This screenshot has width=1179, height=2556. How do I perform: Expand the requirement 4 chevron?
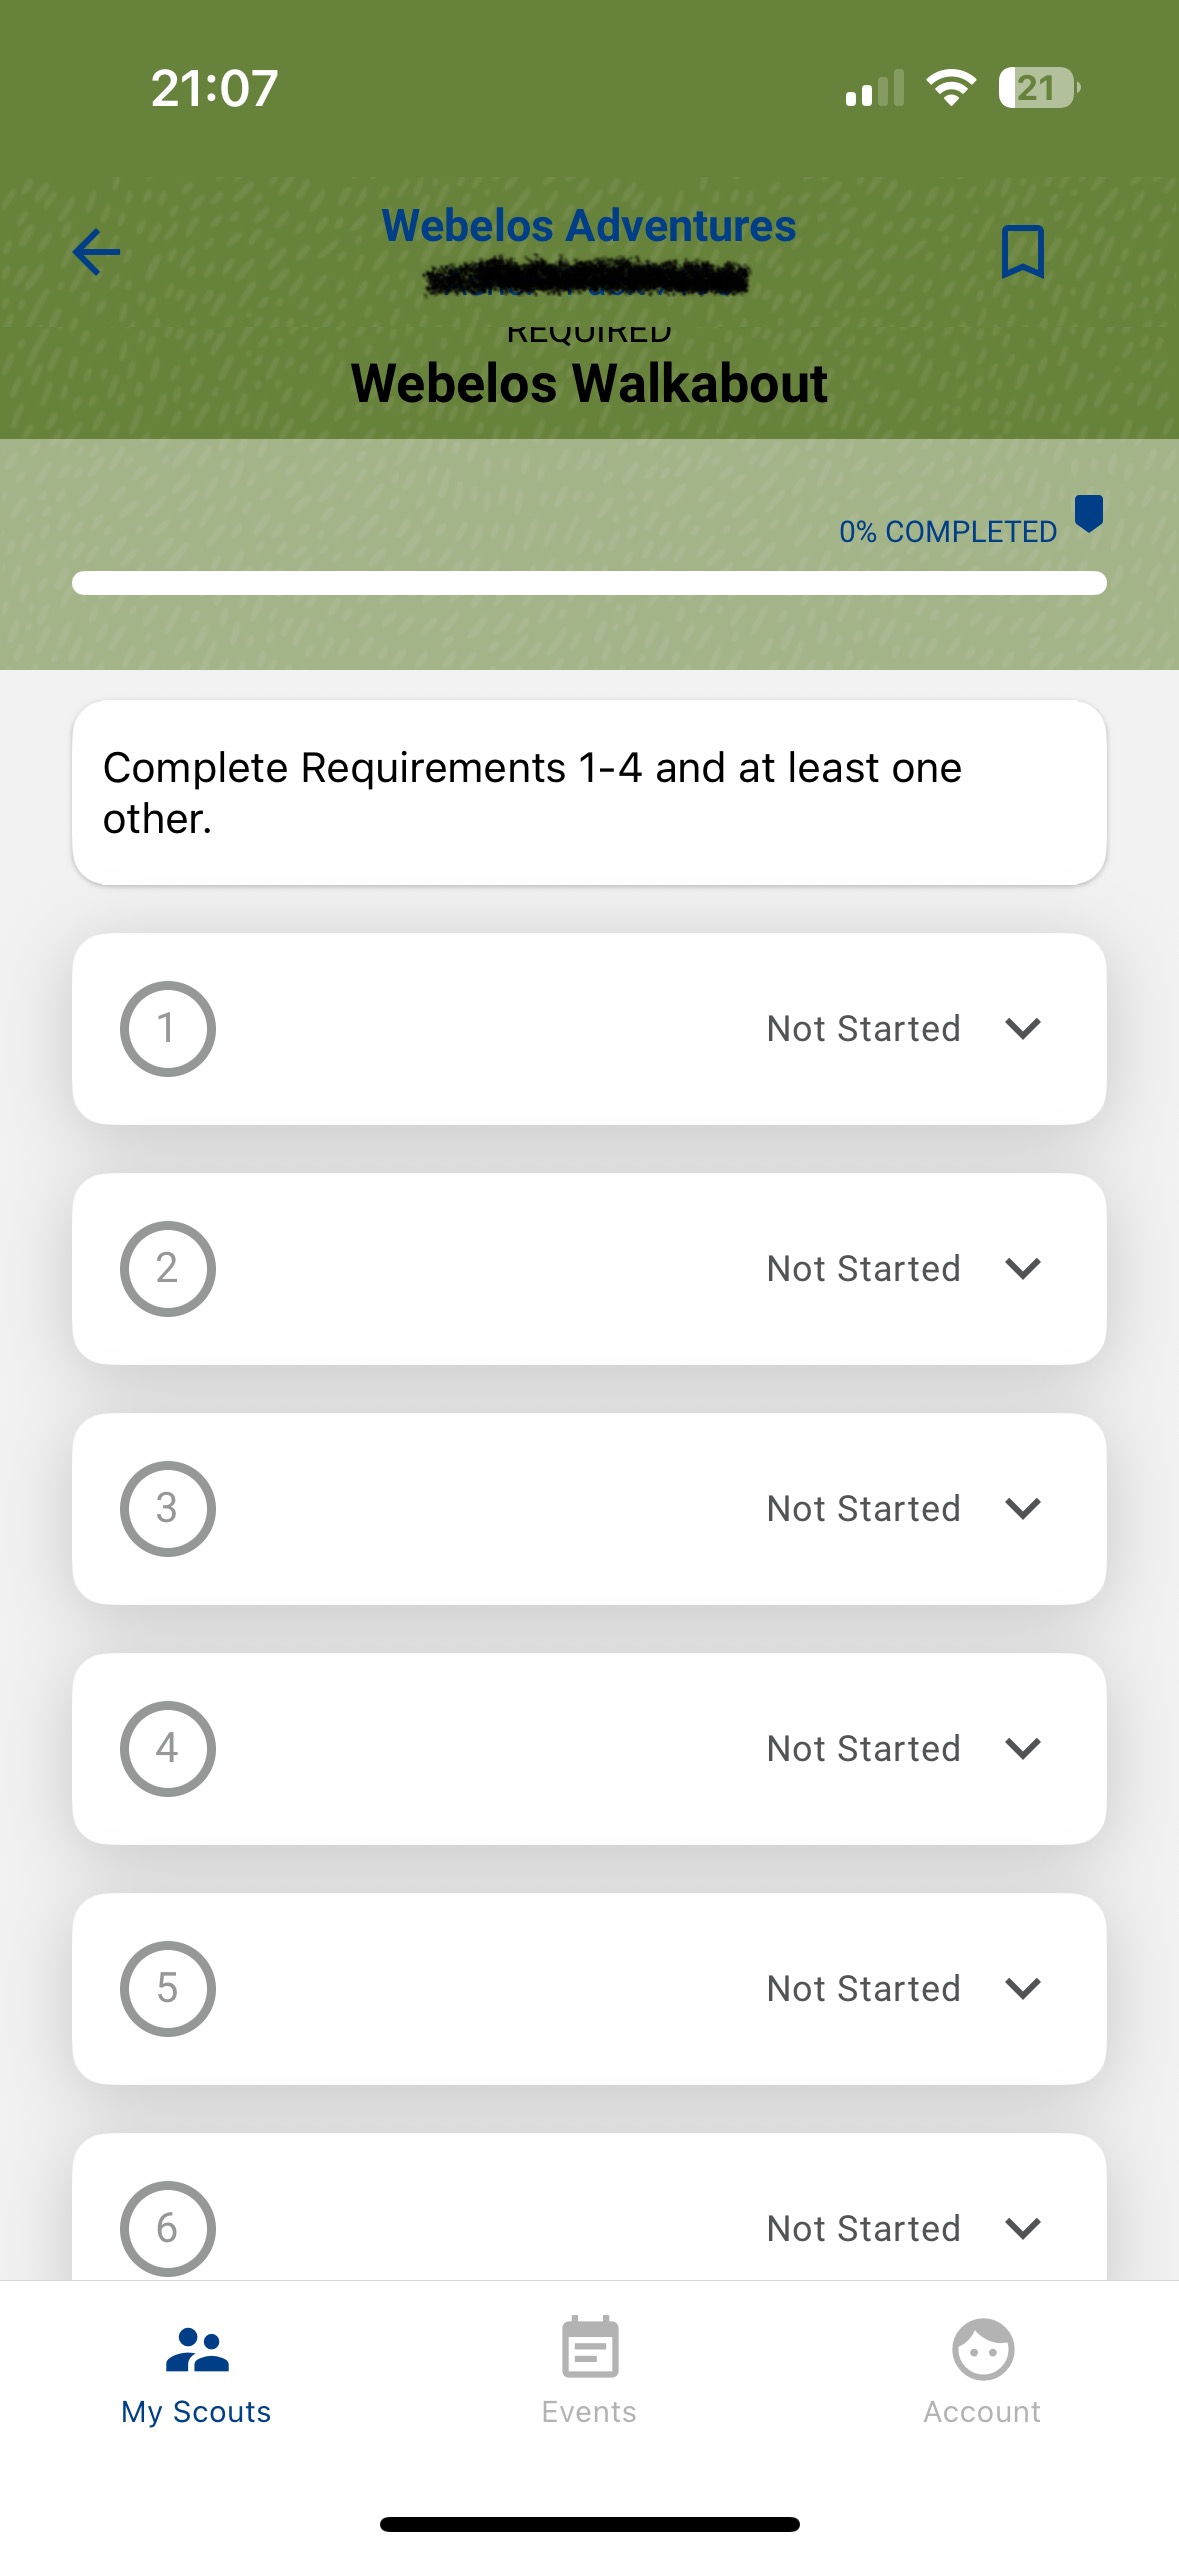(1023, 1749)
